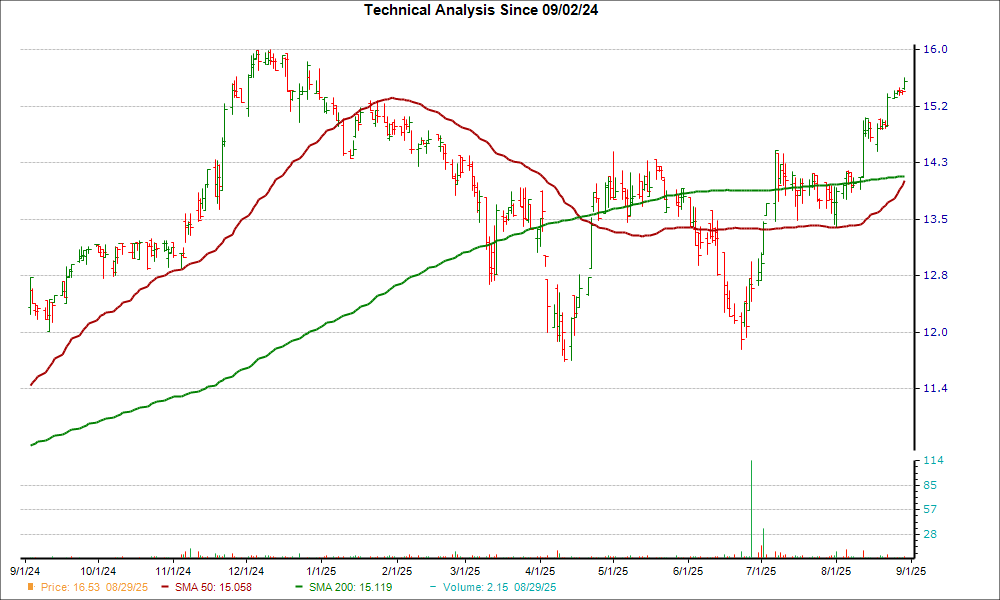The image size is (1000, 600).
Task: Click the 15.2 price axis label
Action: (935, 106)
